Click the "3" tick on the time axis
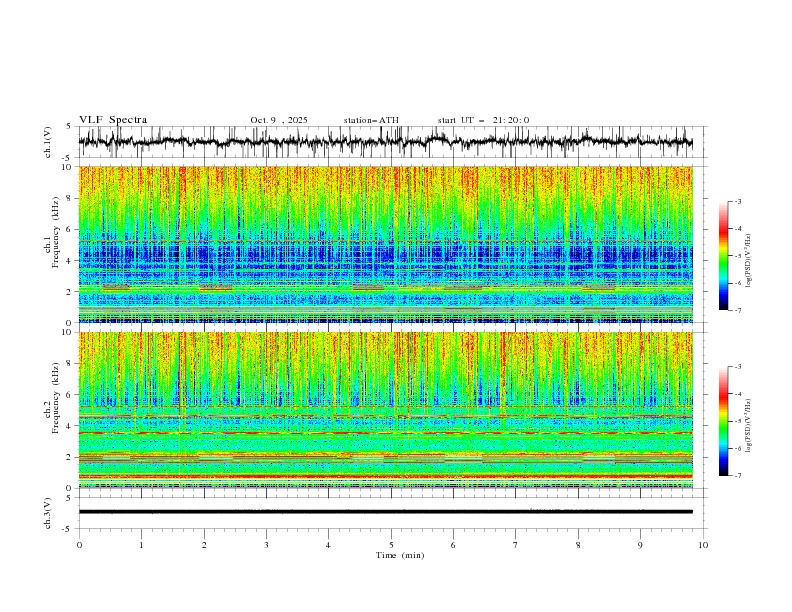The height and width of the screenshot is (612, 792). [x=266, y=545]
